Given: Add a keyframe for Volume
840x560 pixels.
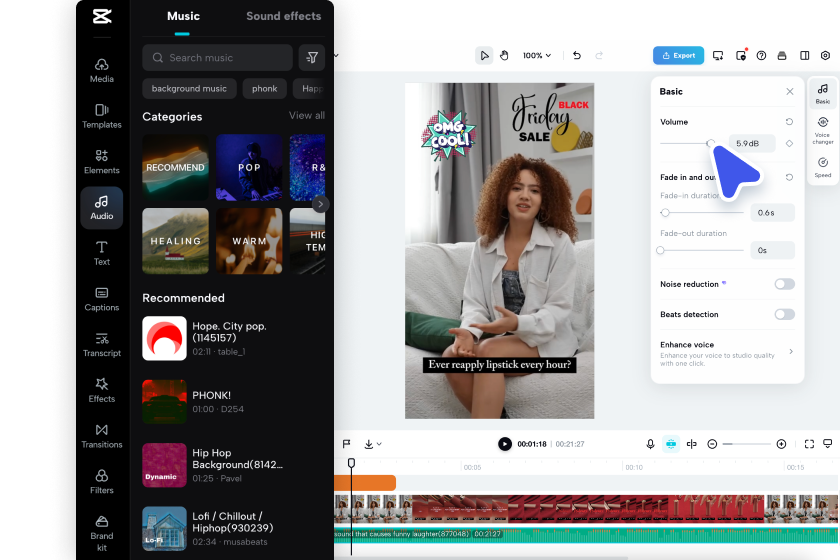Looking at the screenshot, I should [789, 143].
